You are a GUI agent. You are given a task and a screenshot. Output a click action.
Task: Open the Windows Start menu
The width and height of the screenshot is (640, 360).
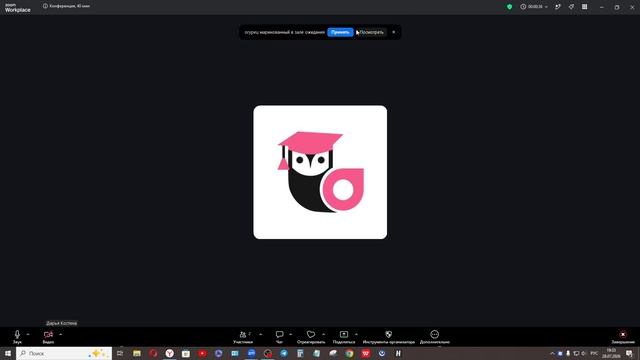[x=8, y=353]
